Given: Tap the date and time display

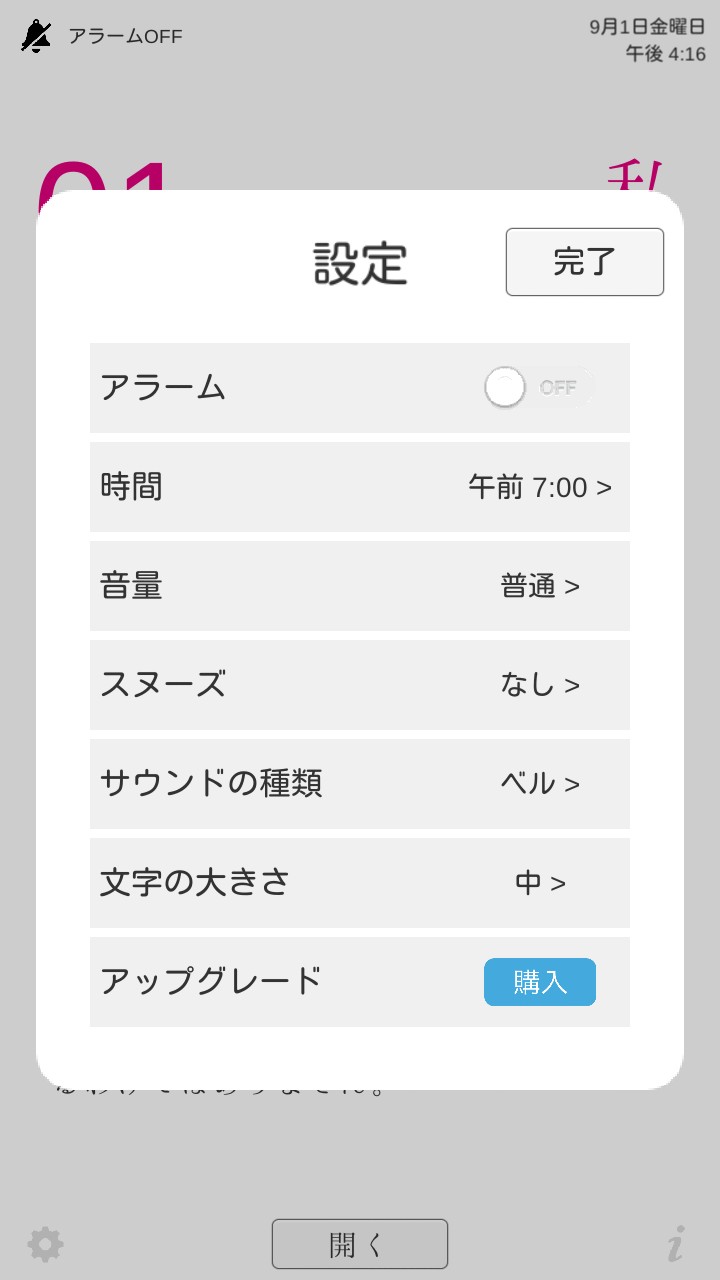Looking at the screenshot, I should [647, 40].
